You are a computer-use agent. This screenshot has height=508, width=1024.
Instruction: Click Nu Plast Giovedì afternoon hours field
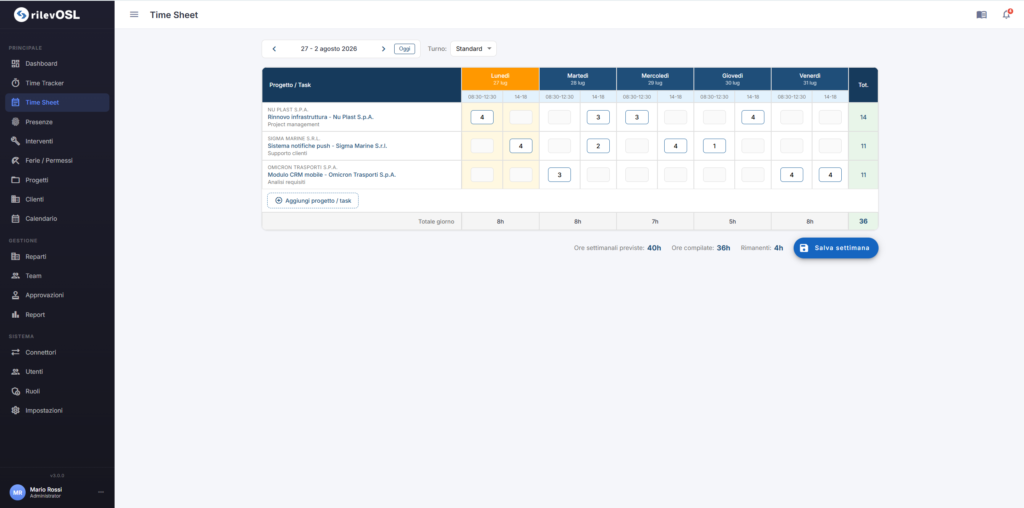pos(752,118)
